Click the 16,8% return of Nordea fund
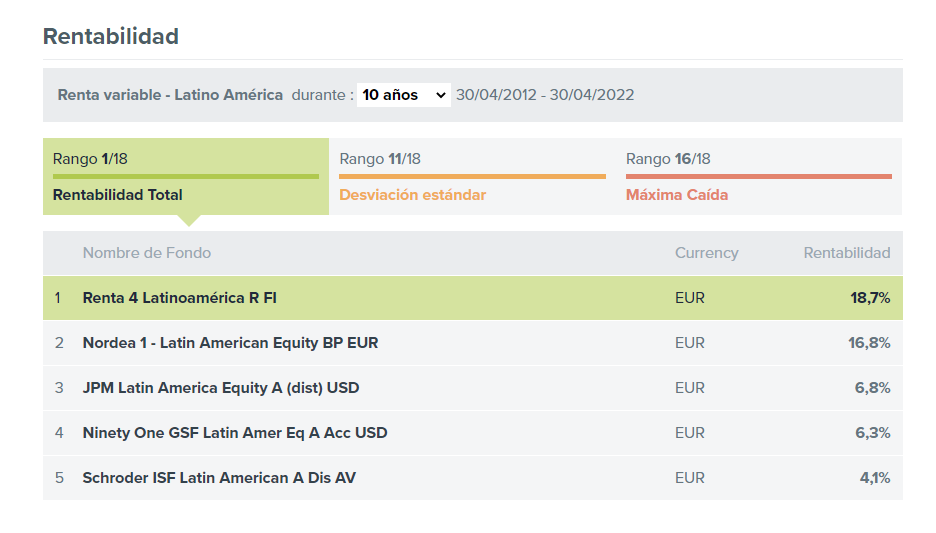The image size is (936, 533). [x=869, y=343]
